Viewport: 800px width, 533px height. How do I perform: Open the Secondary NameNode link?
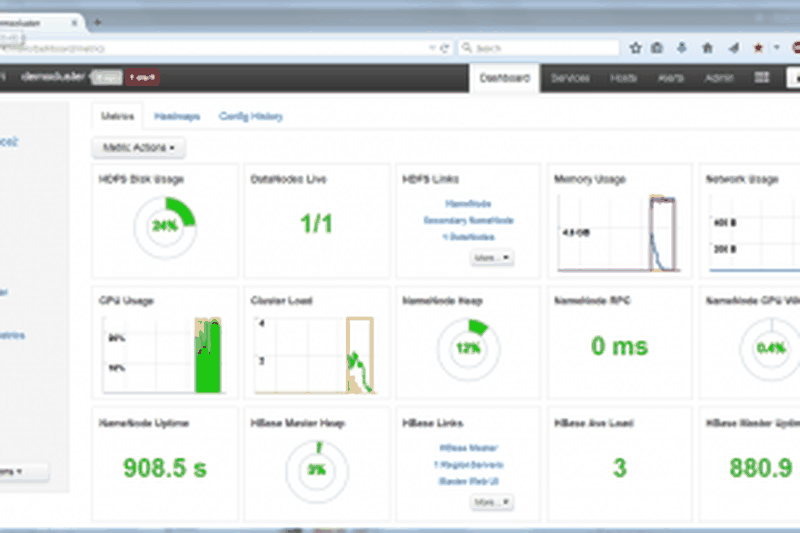[468, 220]
